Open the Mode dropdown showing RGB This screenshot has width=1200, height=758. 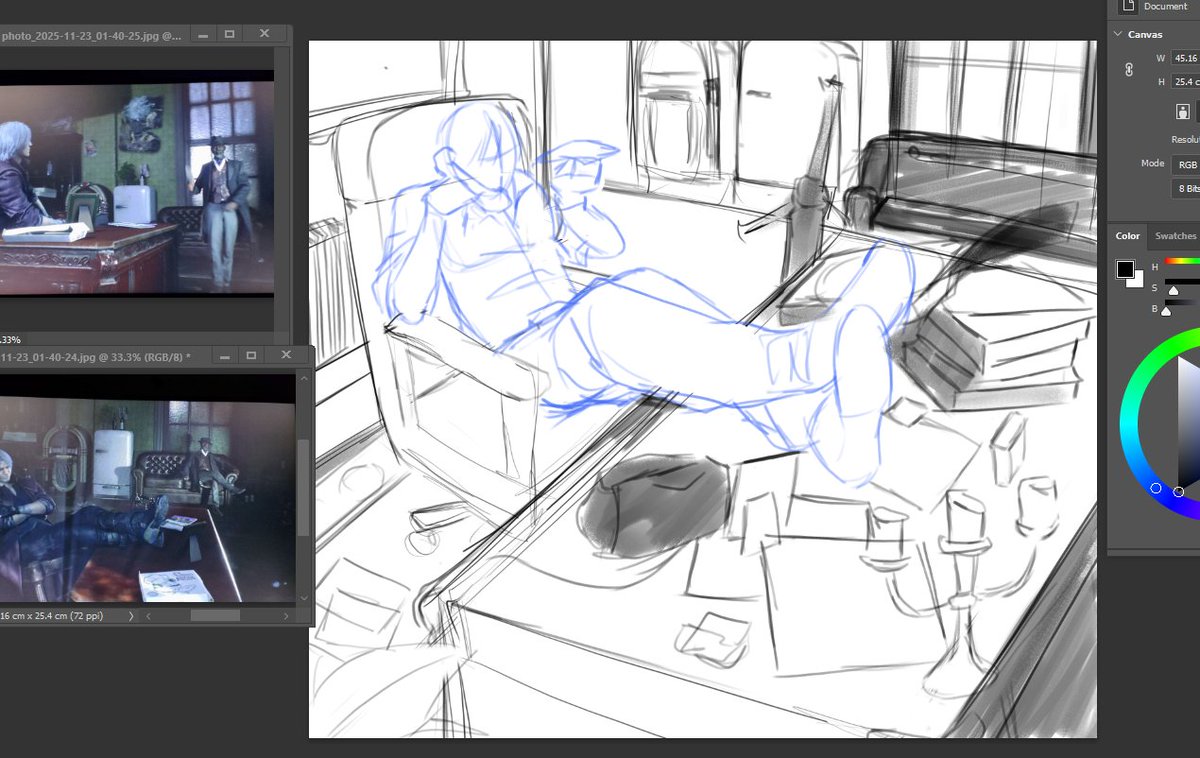(x=1188, y=163)
